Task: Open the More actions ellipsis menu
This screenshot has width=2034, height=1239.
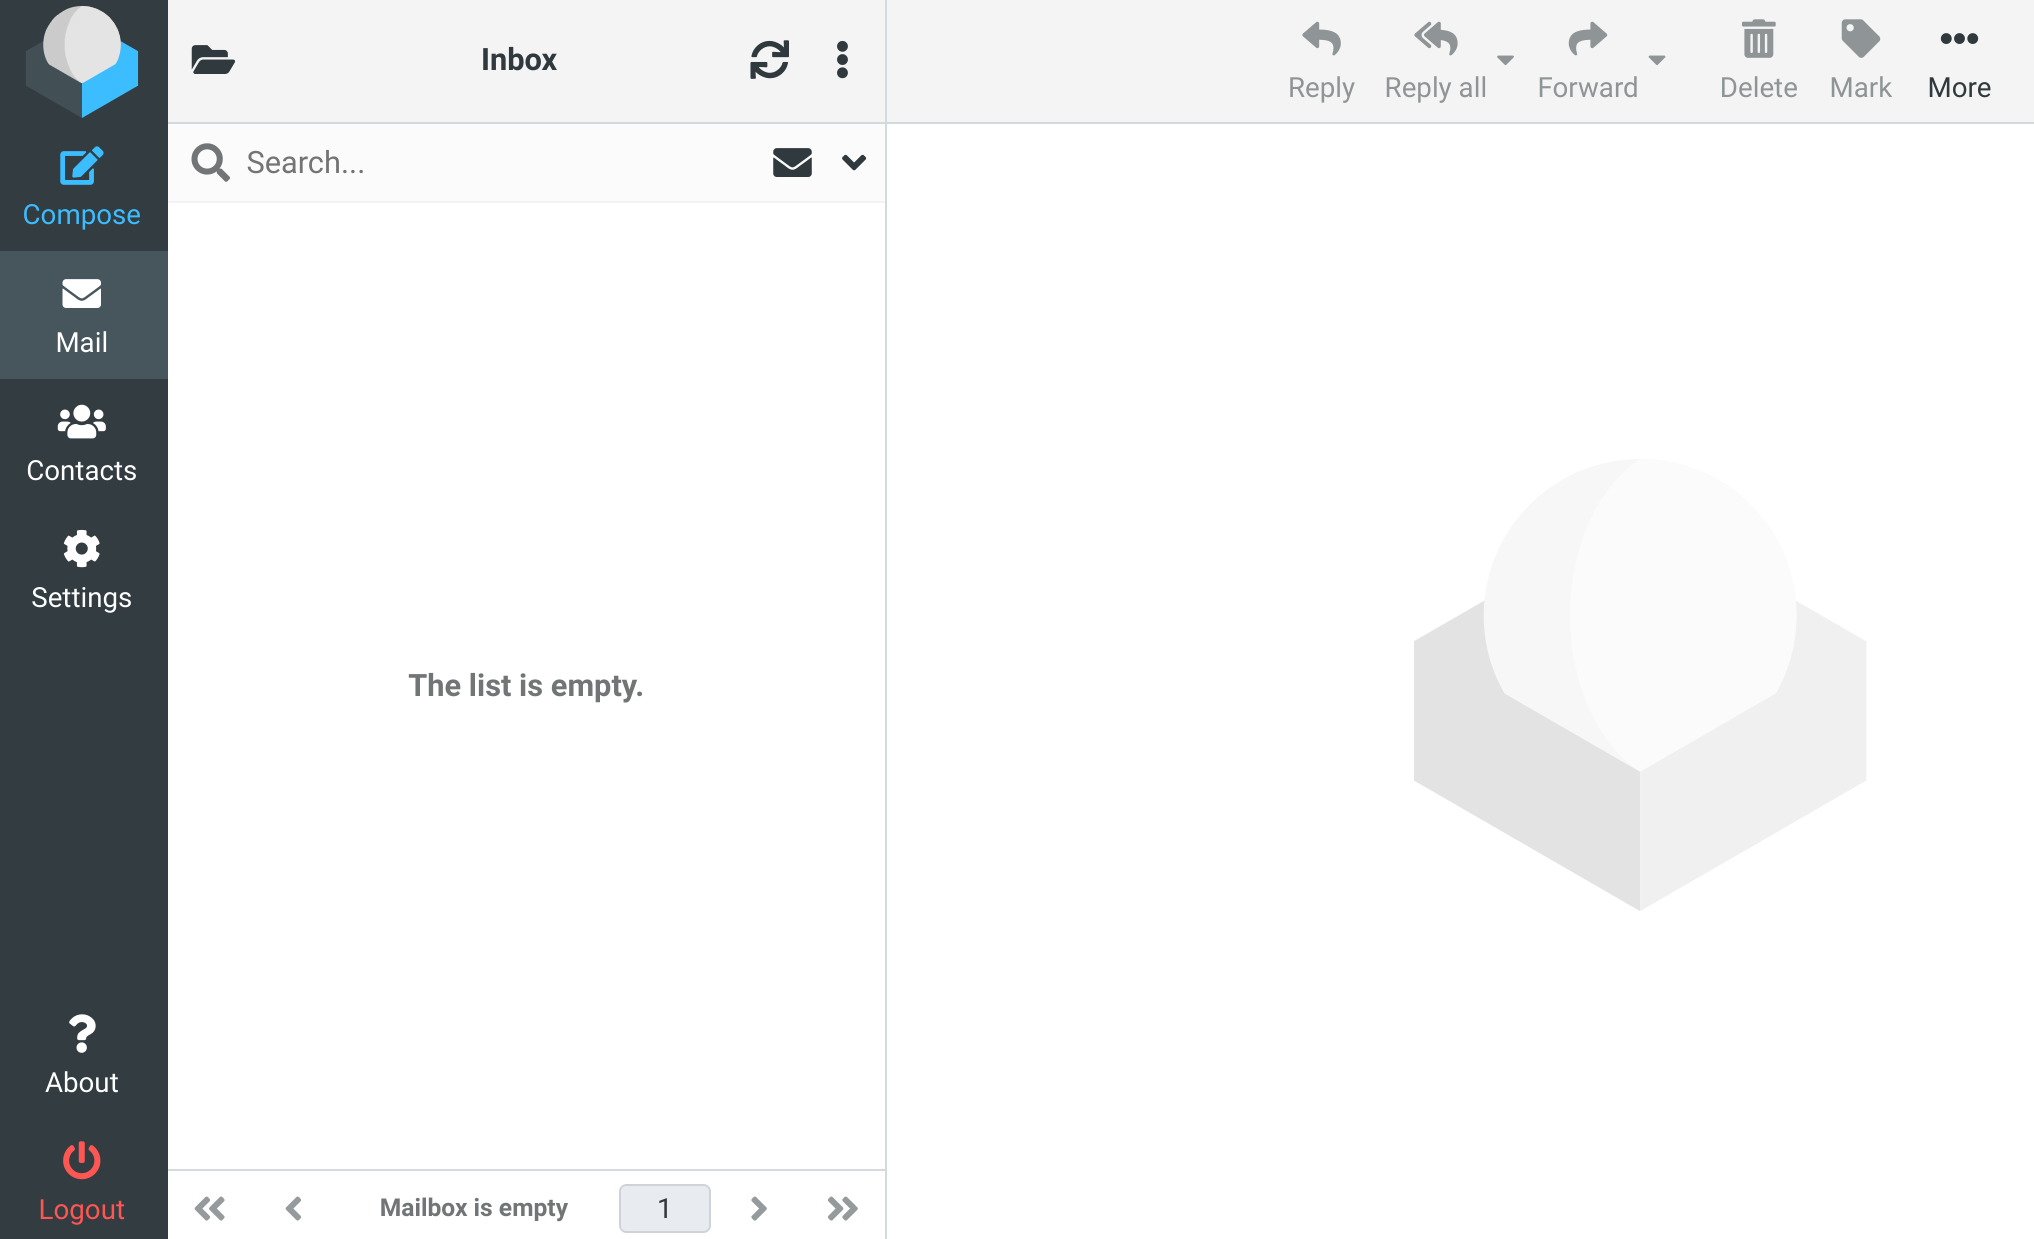Action: click(1958, 40)
